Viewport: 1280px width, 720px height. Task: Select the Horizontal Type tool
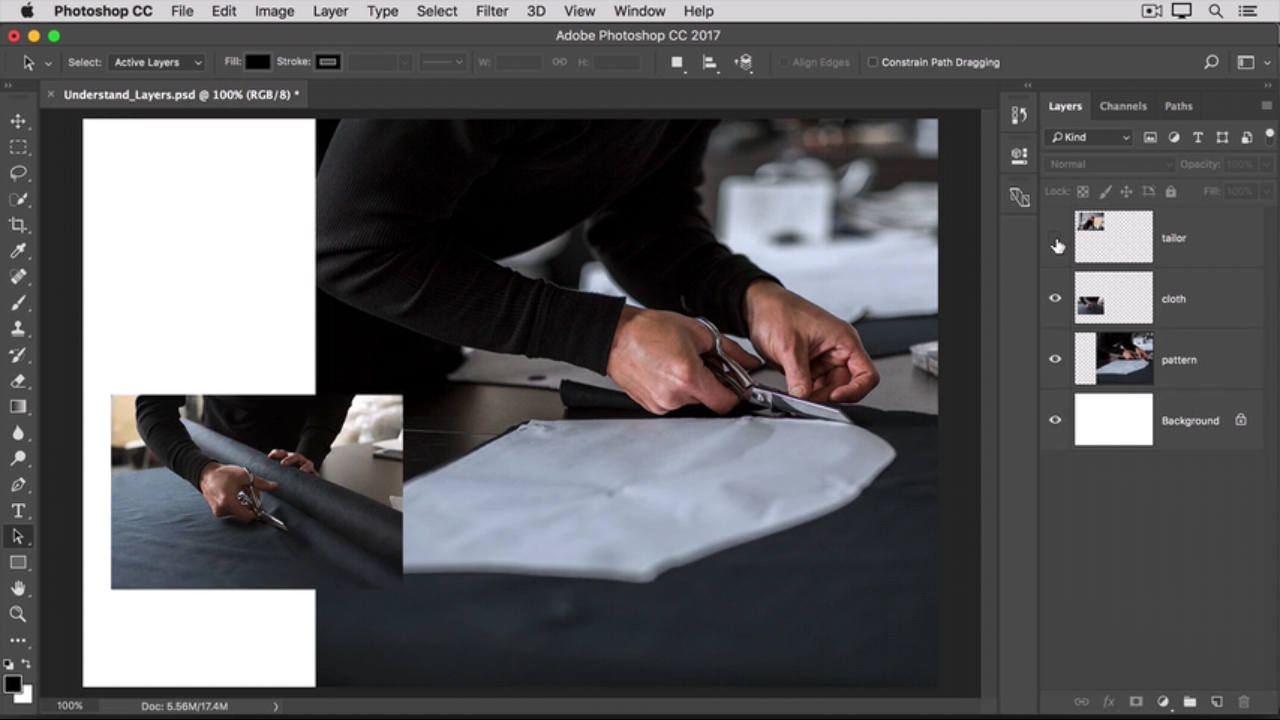(18, 511)
